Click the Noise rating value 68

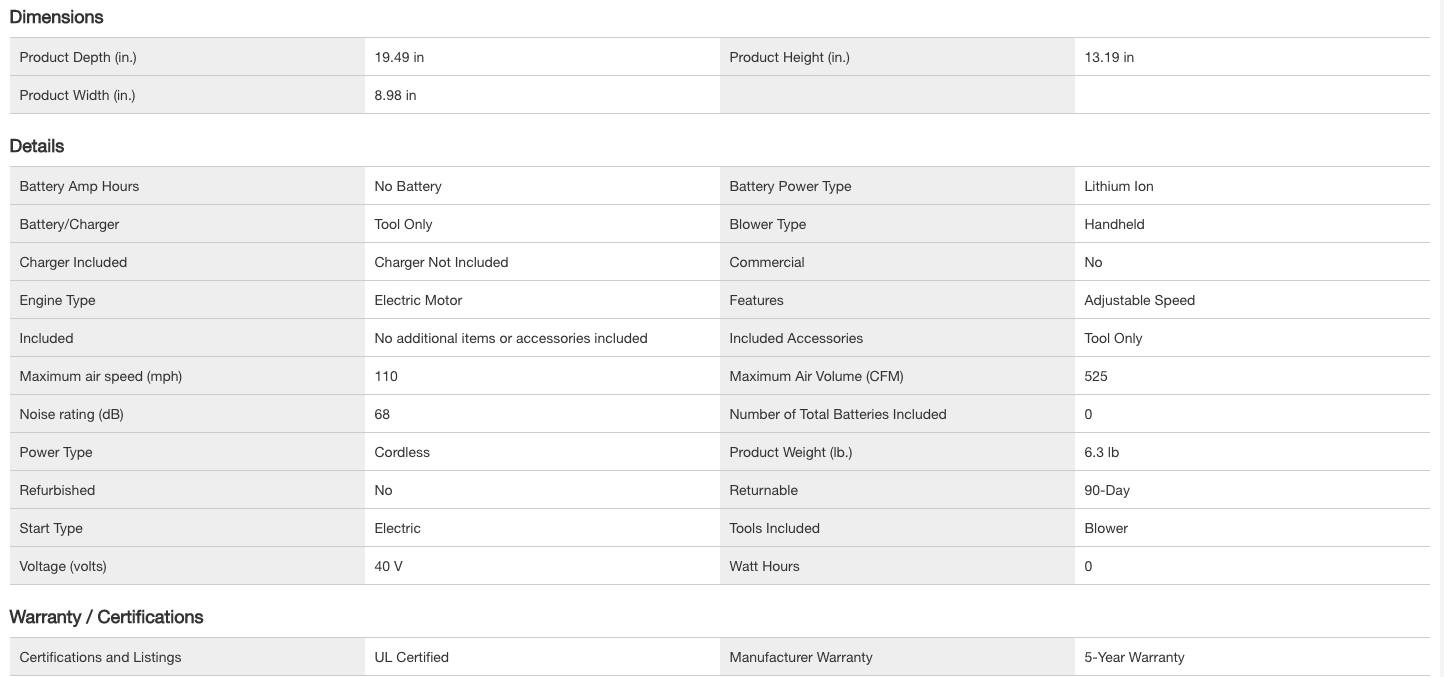point(382,414)
